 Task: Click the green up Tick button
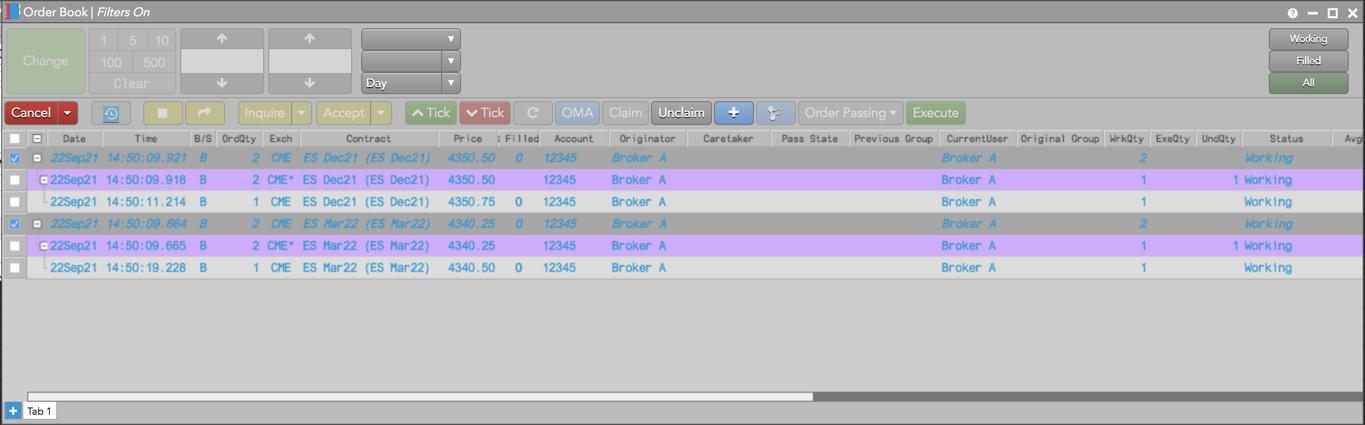(x=430, y=113)
